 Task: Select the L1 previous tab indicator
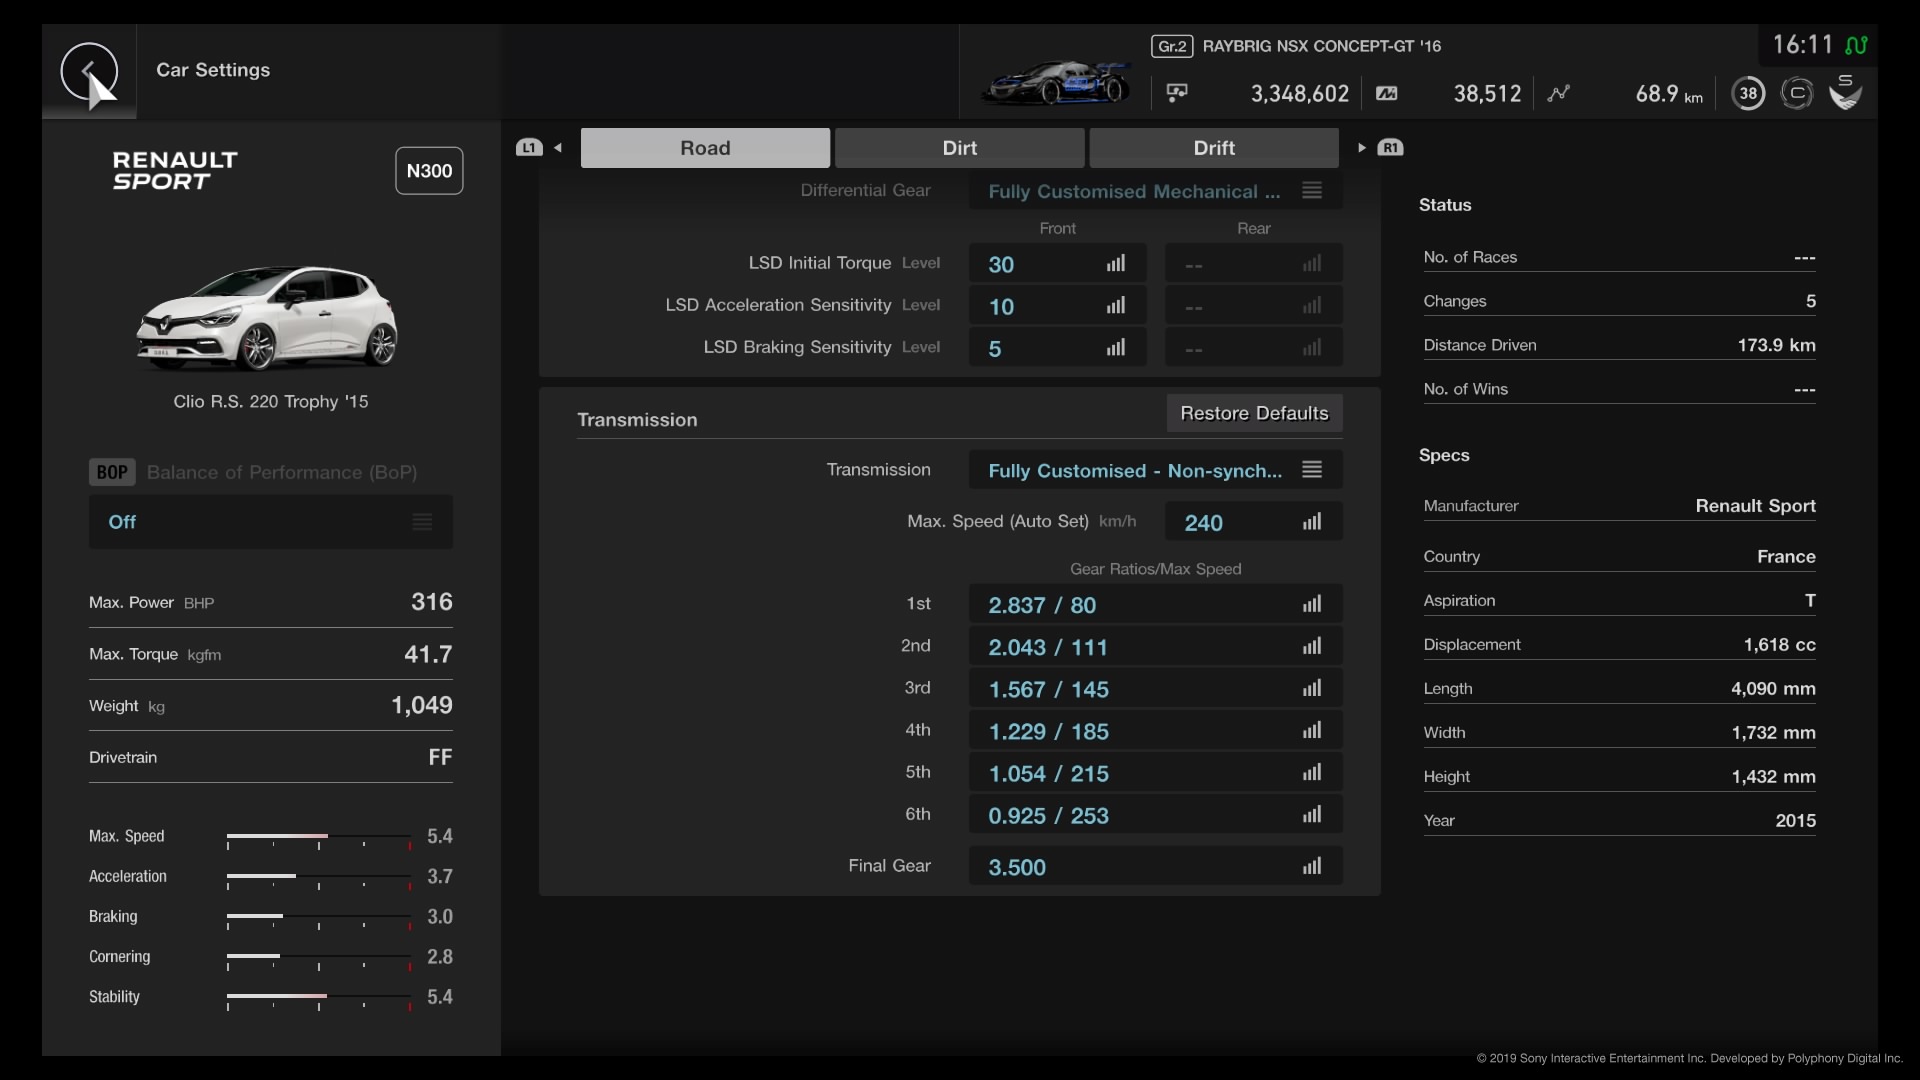[x=529, y=148]
